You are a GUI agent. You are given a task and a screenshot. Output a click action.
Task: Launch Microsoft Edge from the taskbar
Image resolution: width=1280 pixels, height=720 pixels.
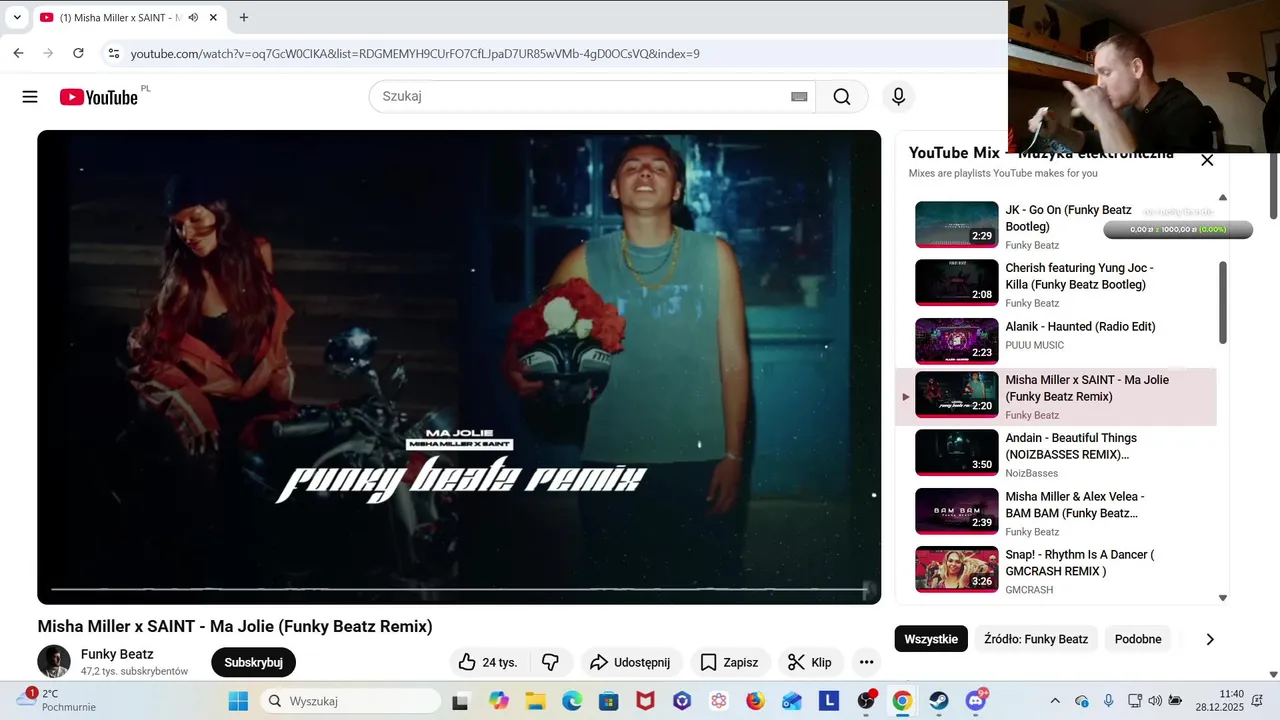(572, 701)
